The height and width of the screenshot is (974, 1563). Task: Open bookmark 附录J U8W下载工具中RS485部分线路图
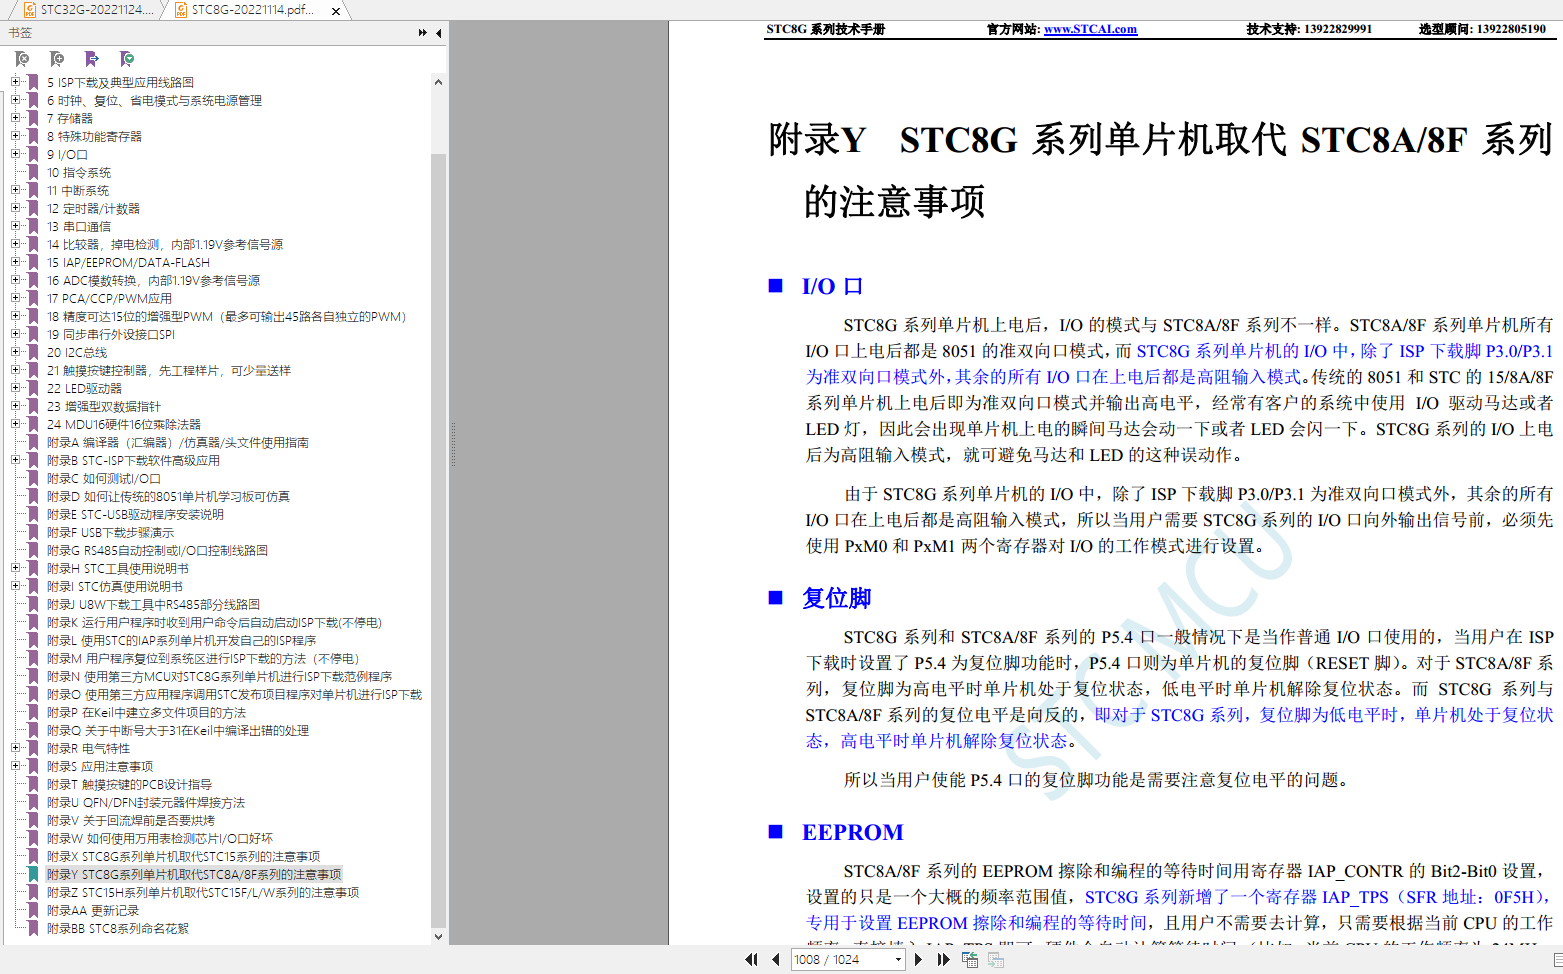tap(153, 604)
